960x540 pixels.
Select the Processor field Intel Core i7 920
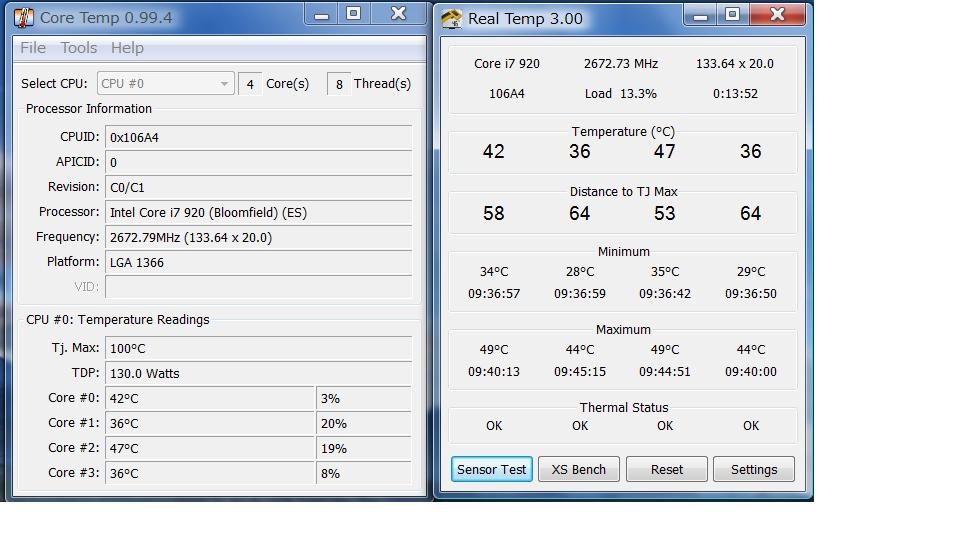[x=258, y=212]
